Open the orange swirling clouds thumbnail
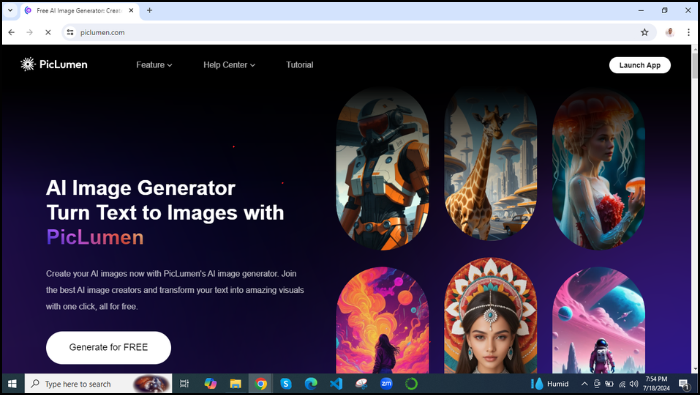700x395 pixels. click(383, 320)
